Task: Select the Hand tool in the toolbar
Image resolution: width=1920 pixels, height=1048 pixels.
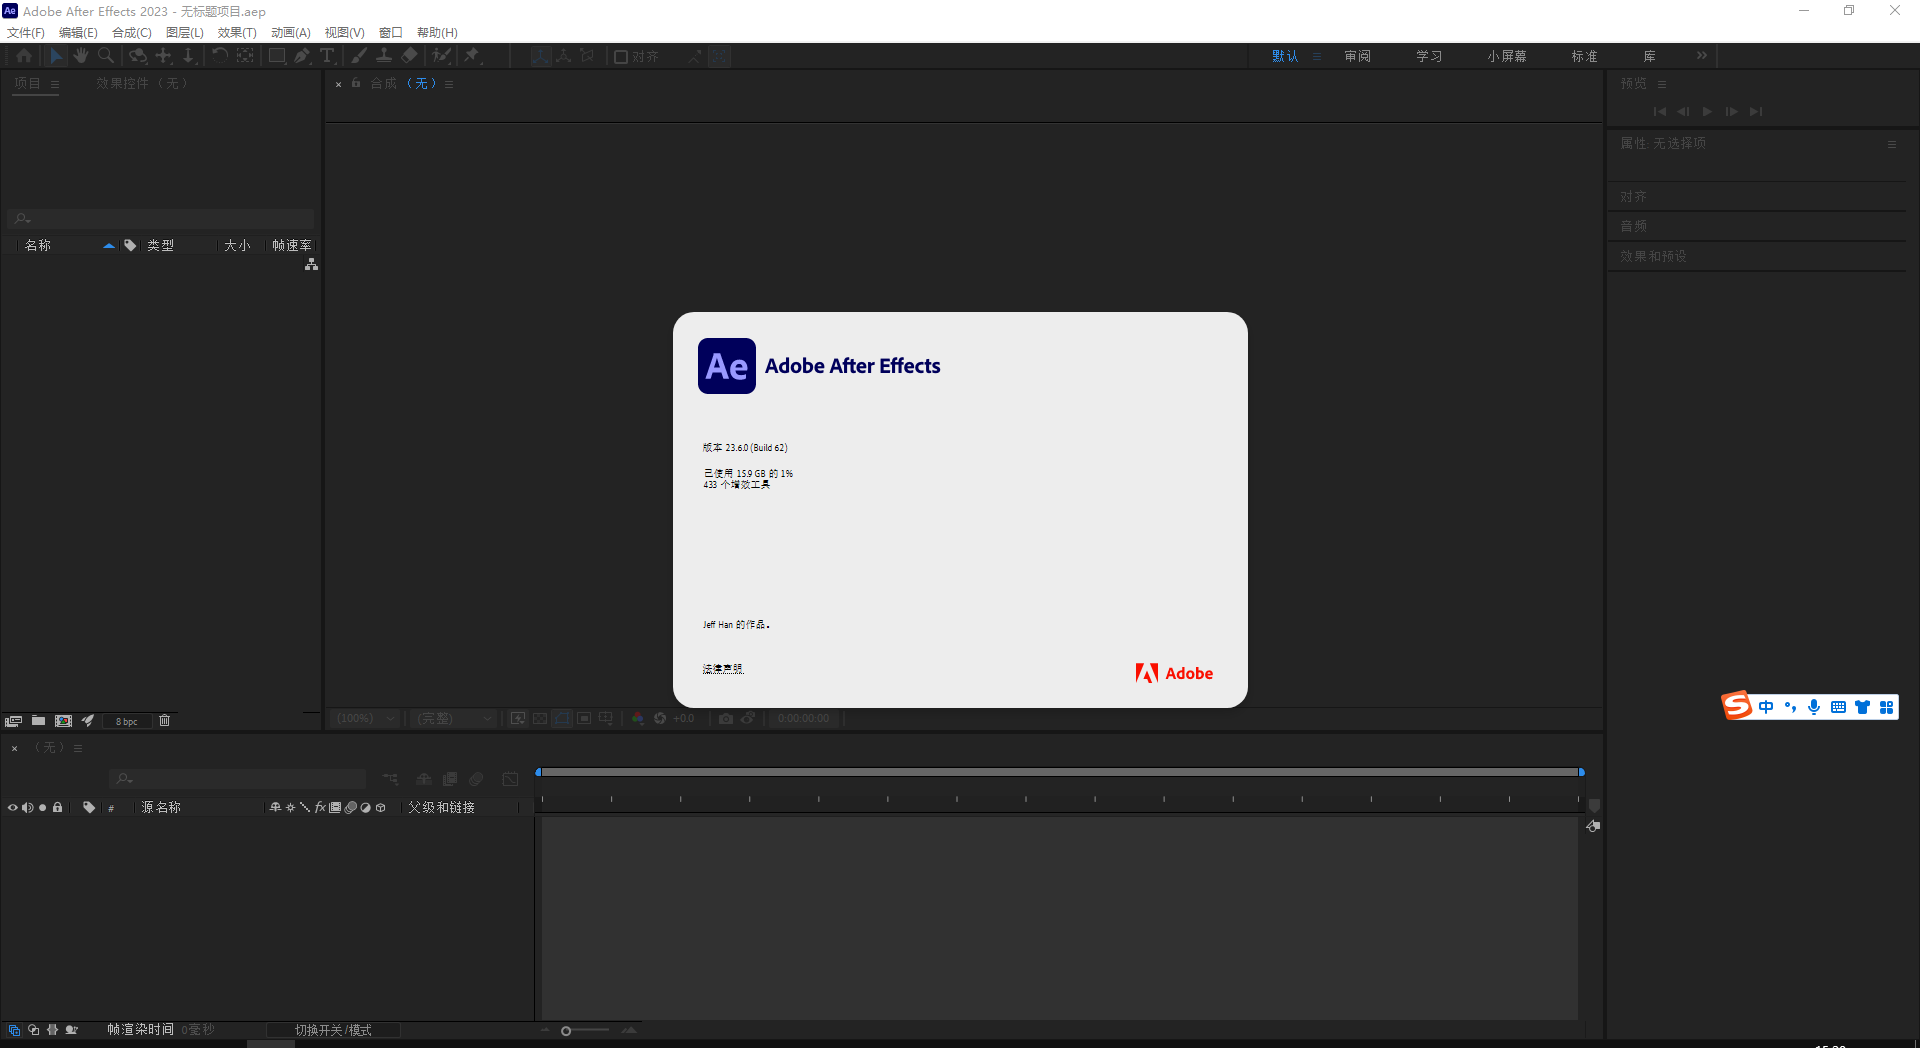Action: [80, 56]
